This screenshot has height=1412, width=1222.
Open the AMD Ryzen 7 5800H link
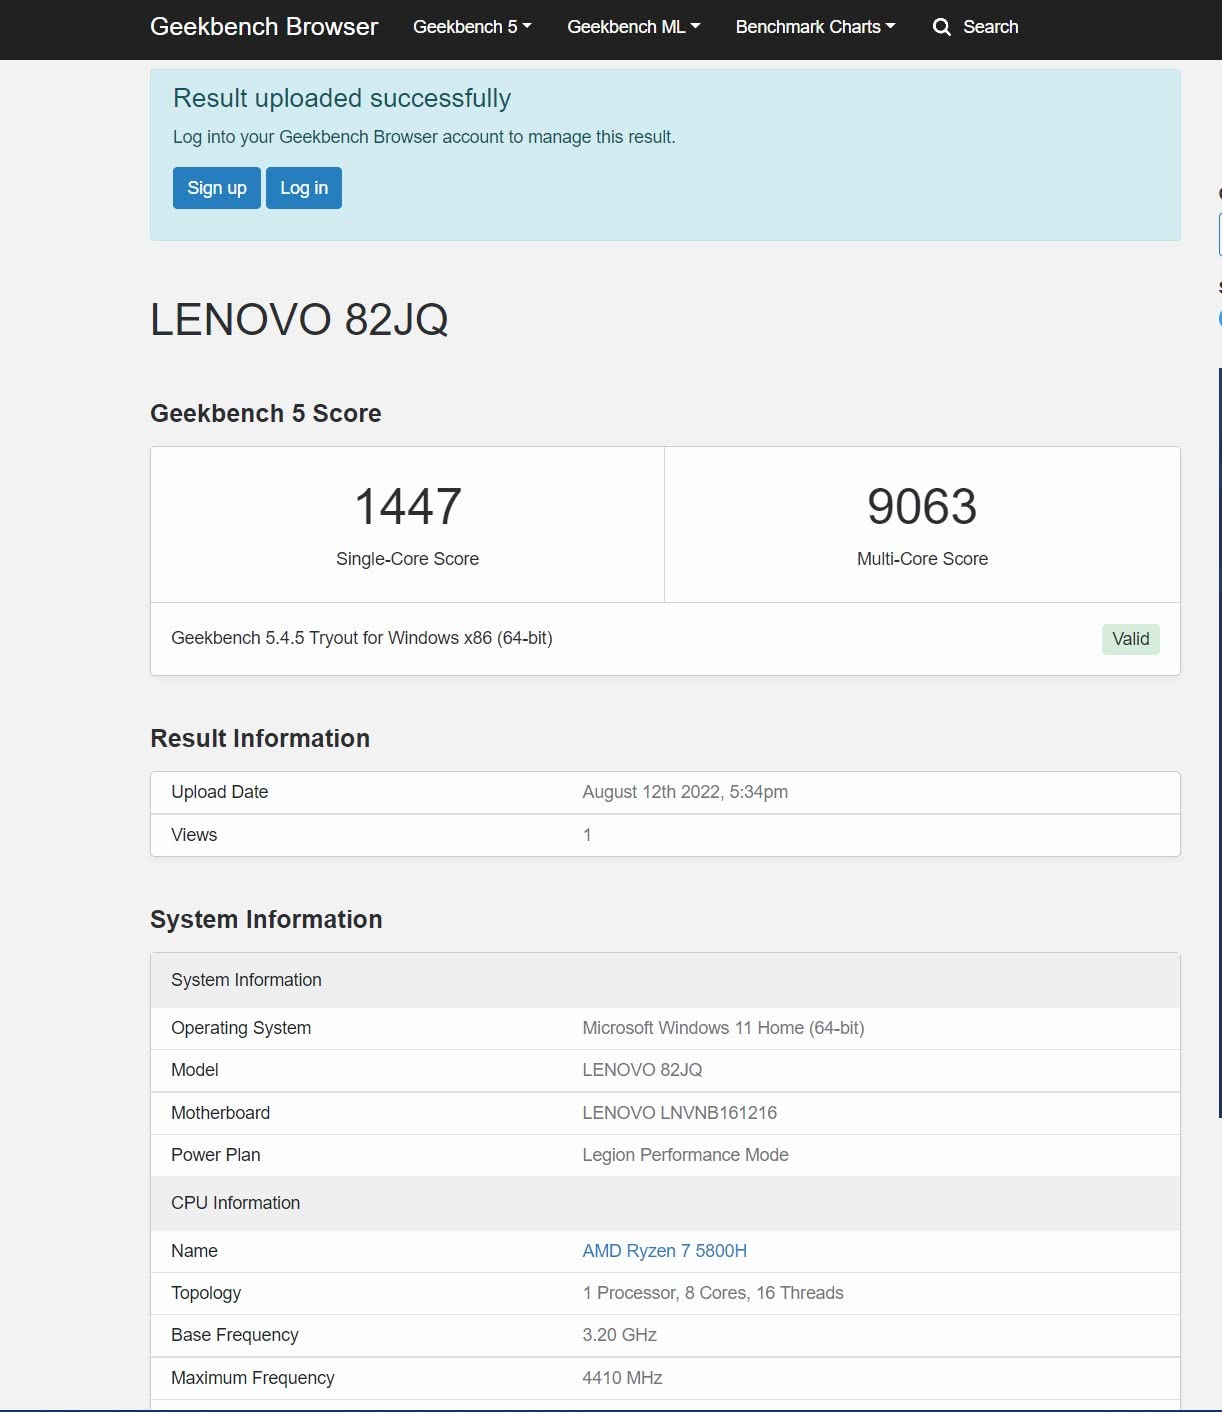(x=665, y=1251)
